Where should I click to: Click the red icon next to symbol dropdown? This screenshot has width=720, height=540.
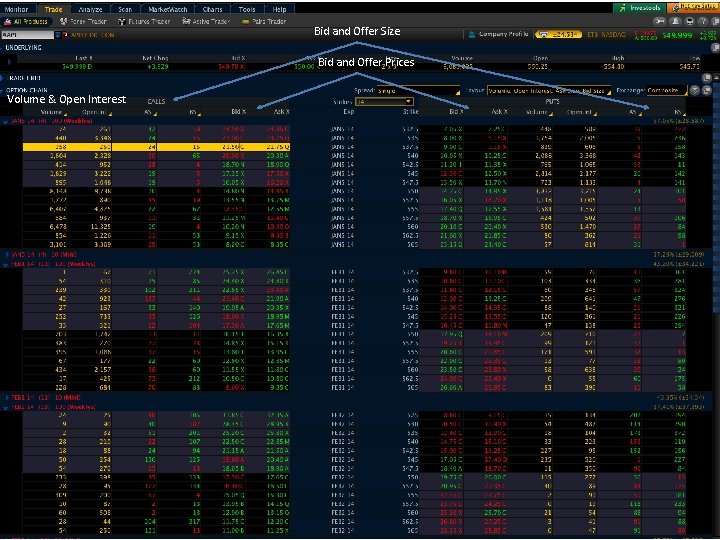[x=65, y=35]
